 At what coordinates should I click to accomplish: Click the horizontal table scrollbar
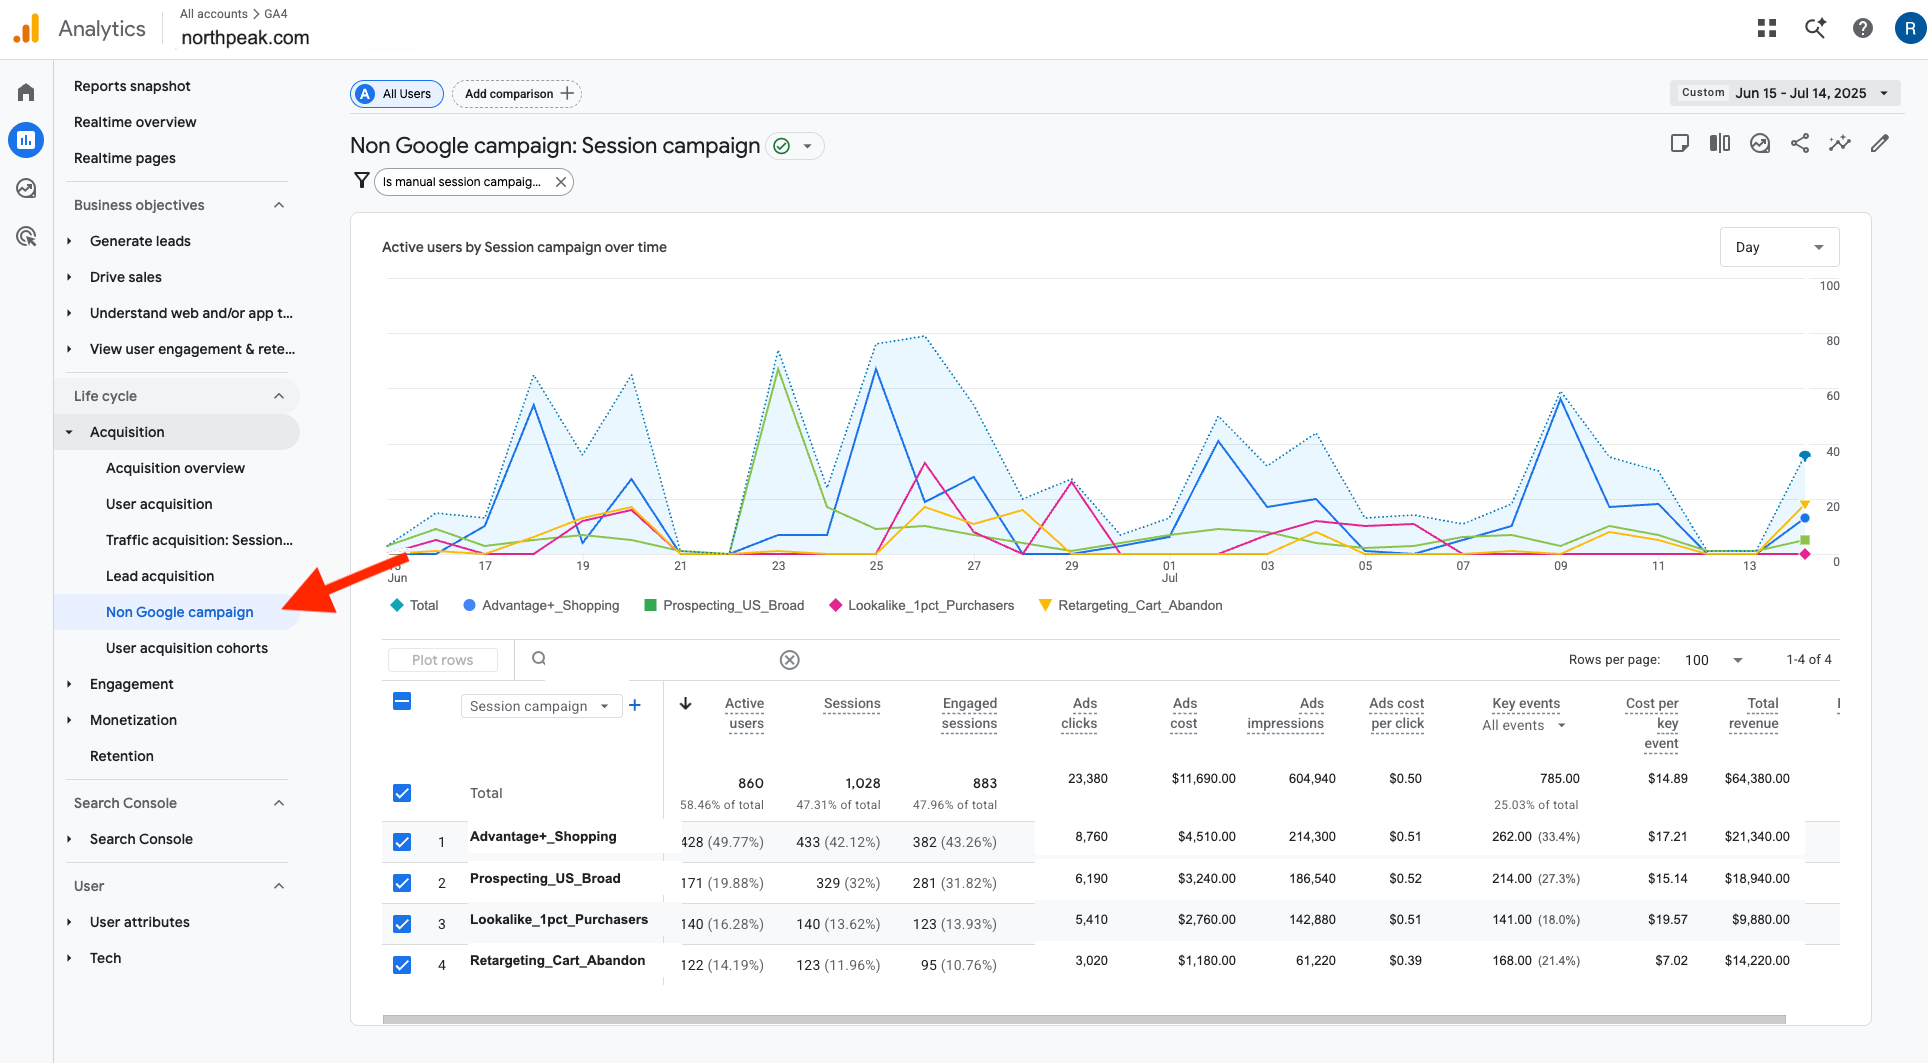(1084, 1019)
